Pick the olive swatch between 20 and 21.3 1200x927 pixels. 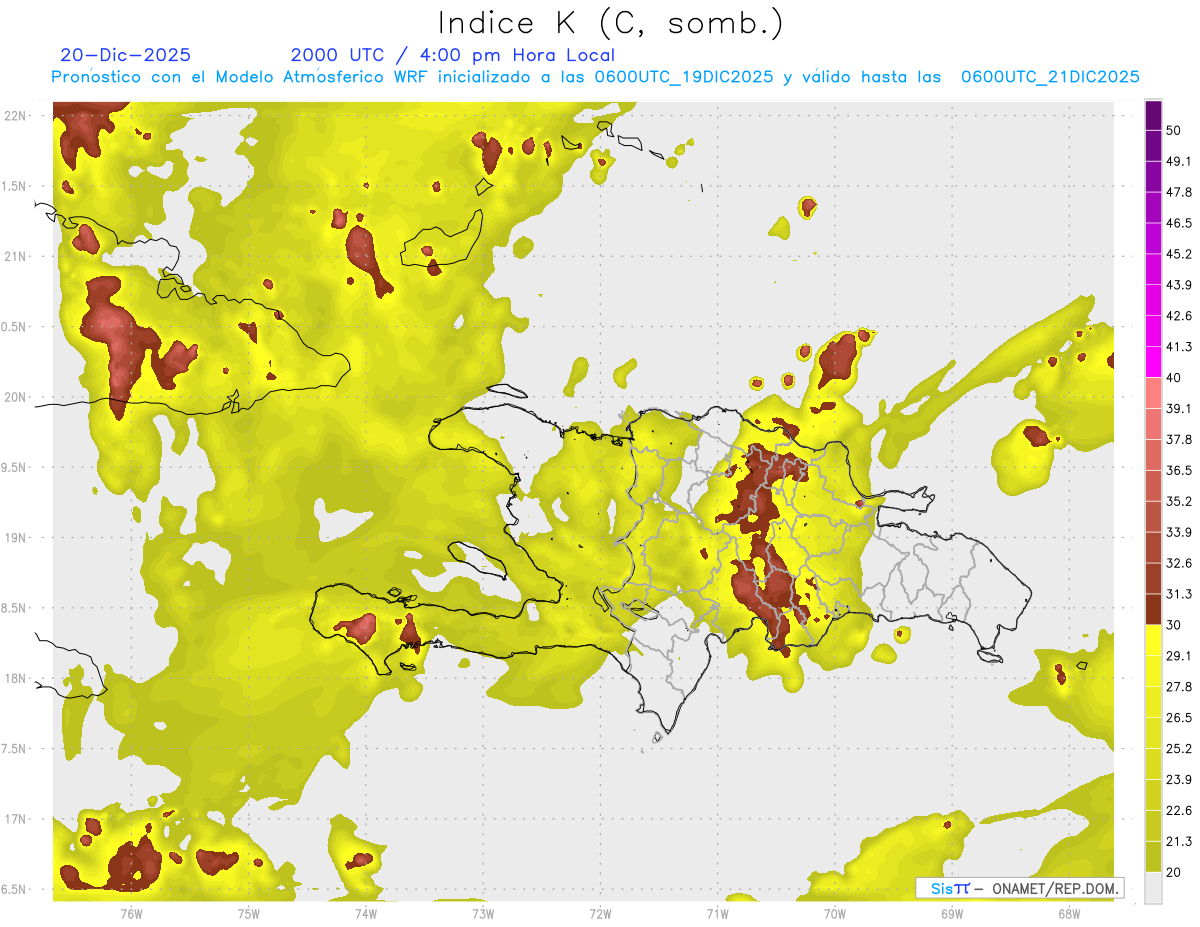[x=1153, y=857]
